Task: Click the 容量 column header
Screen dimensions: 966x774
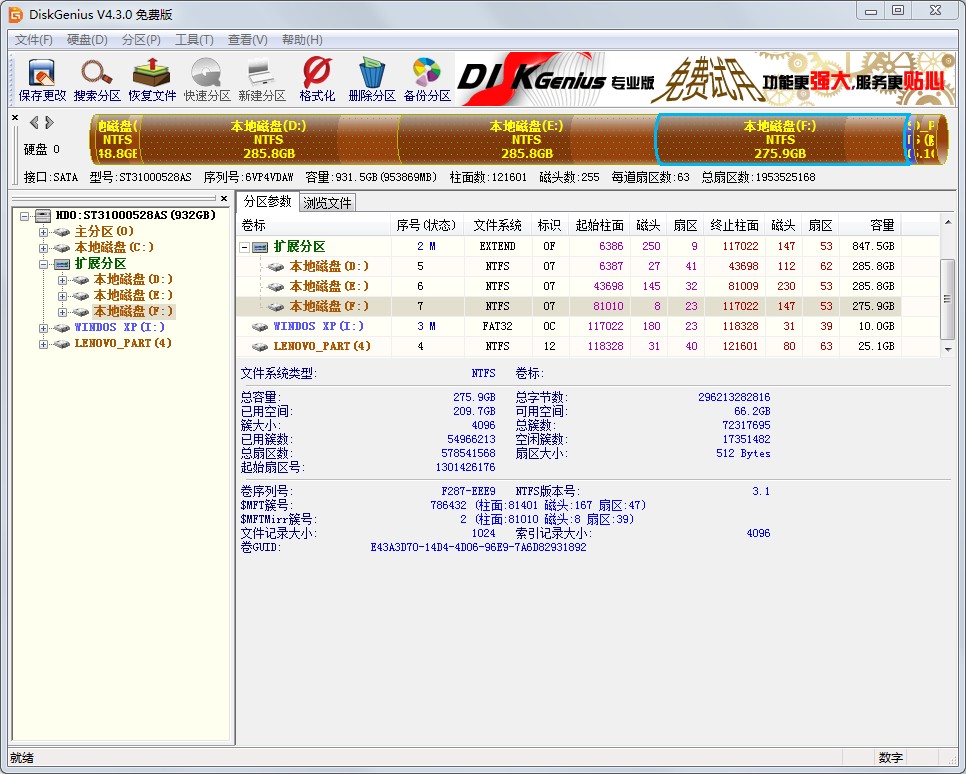Action: pos(870,226)
